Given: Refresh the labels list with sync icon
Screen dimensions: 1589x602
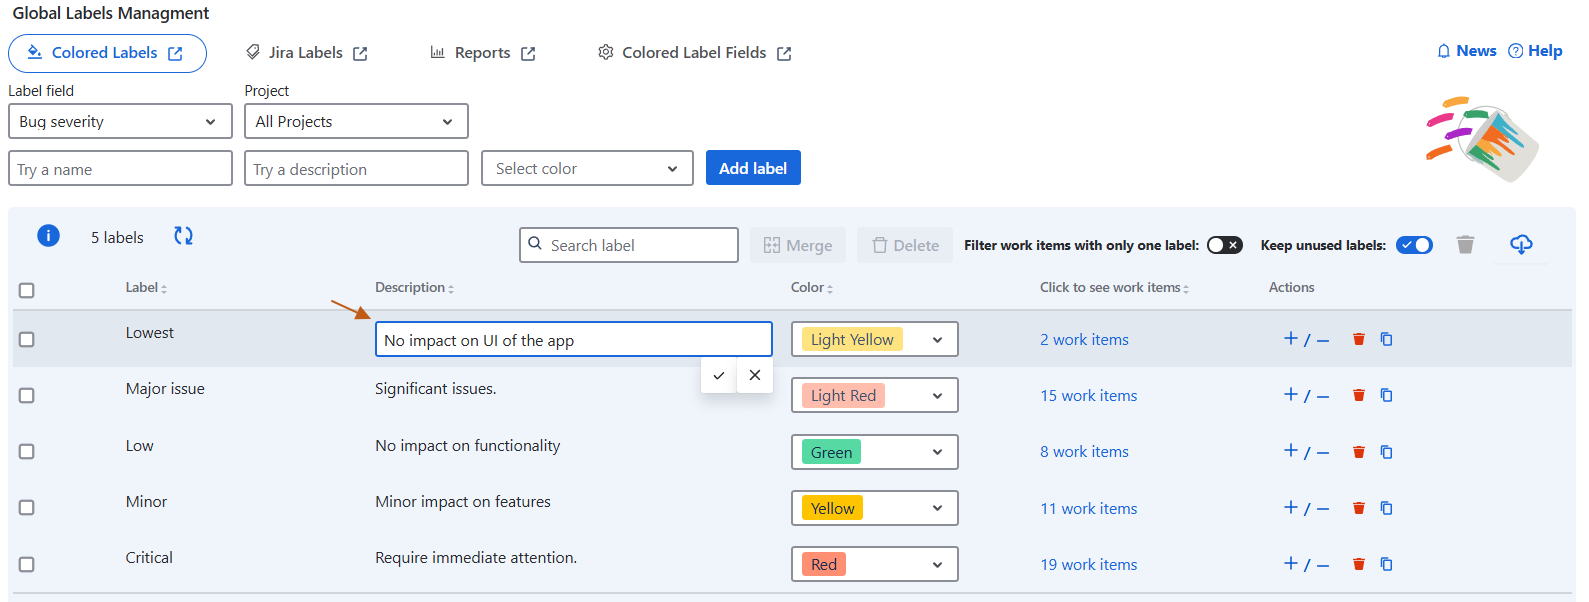Looking at the screenshot, I should [x=183, y=236].
